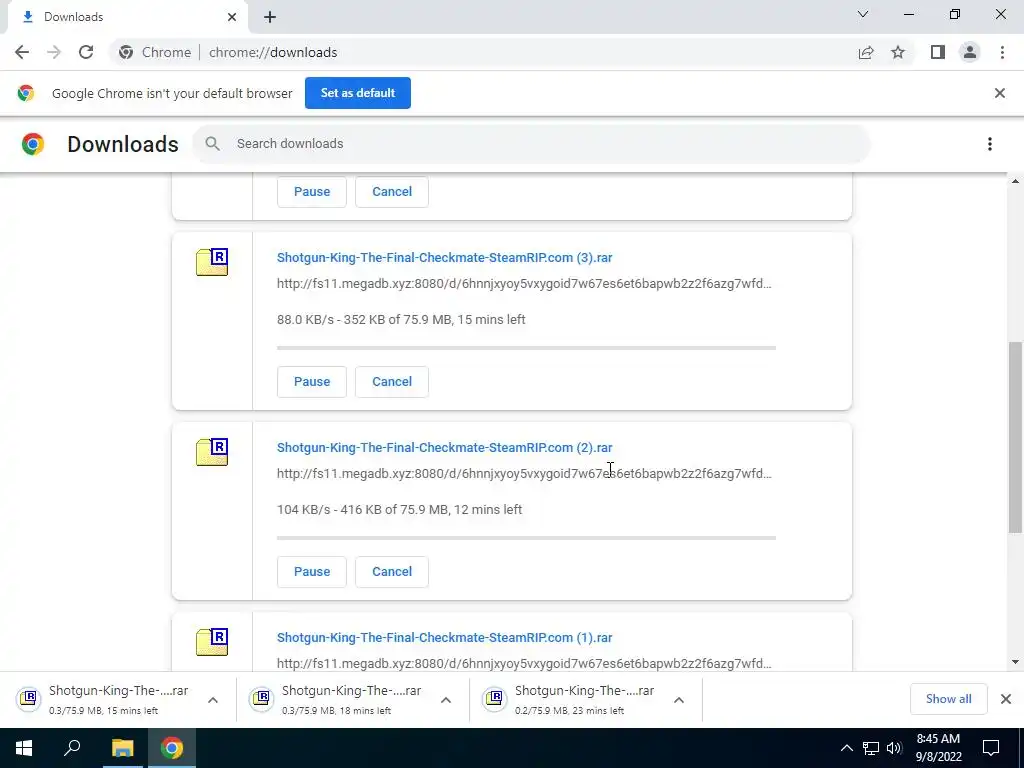Image resolution: width=1024 pixels, height=768 pixels.
Task: Click the scrollbar up arrow
Action: 1015,181
